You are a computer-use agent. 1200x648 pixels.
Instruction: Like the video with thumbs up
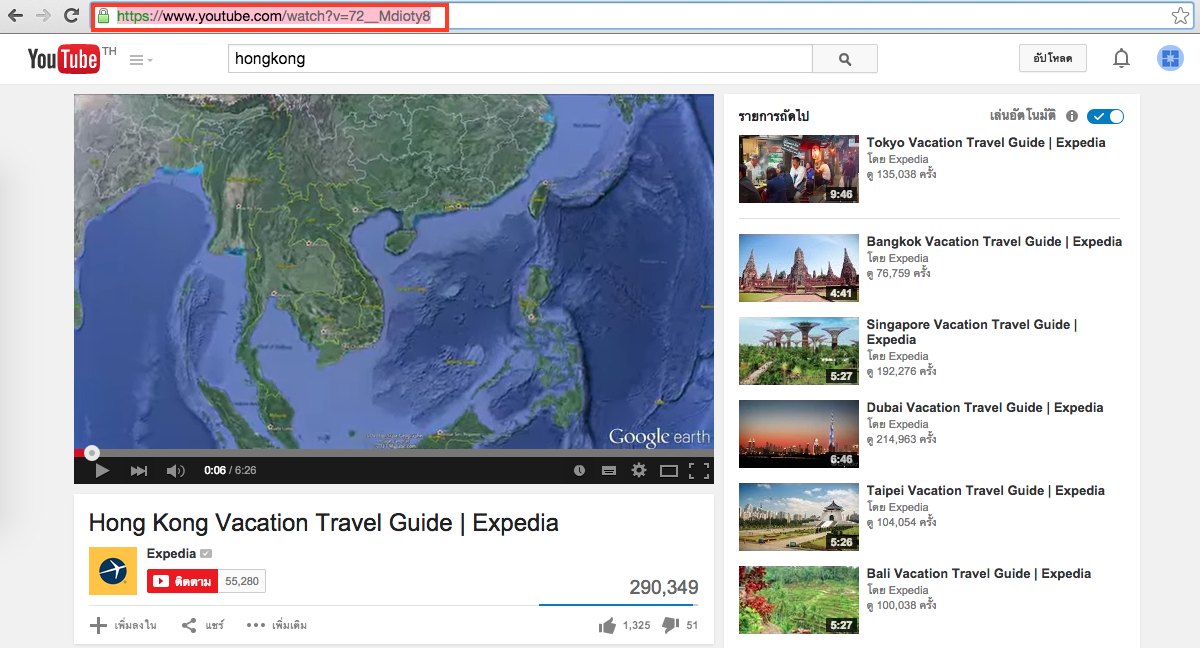point(607,626)
